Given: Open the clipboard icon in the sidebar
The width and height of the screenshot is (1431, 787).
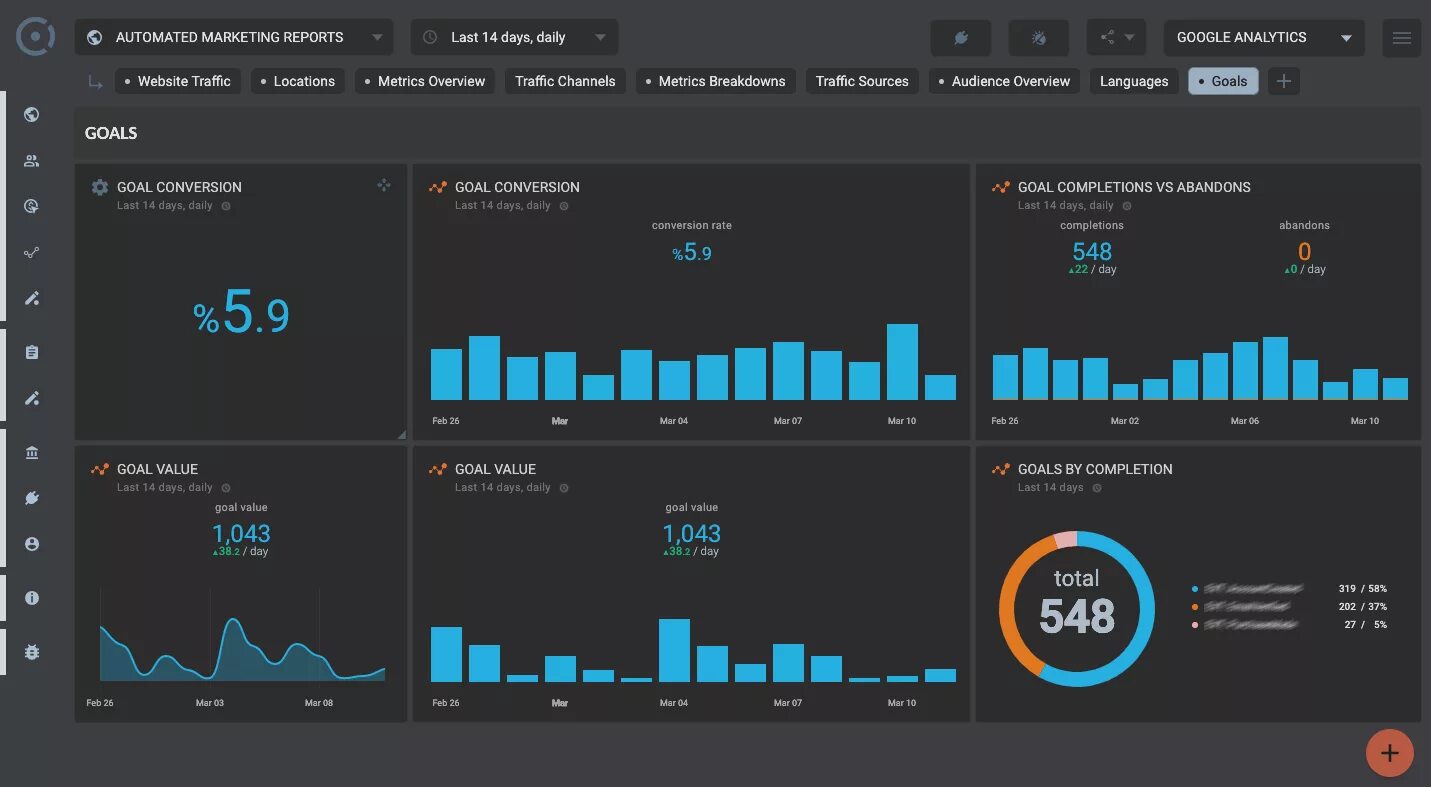Looking at the screenshot, I should [x=32, y=352].
